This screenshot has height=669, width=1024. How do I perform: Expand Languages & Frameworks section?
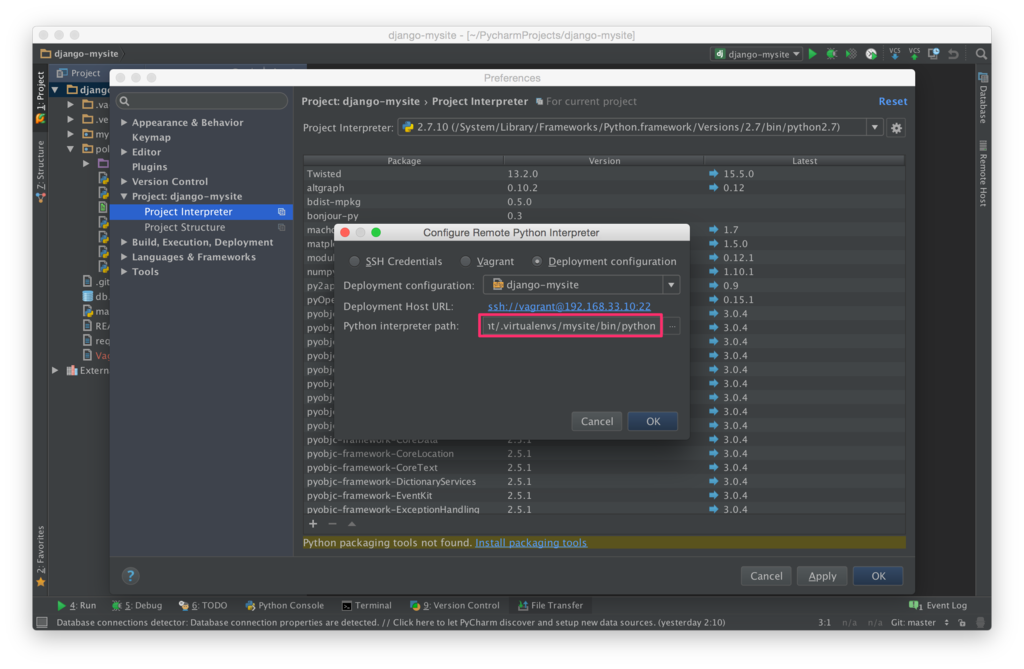point(124,257)
